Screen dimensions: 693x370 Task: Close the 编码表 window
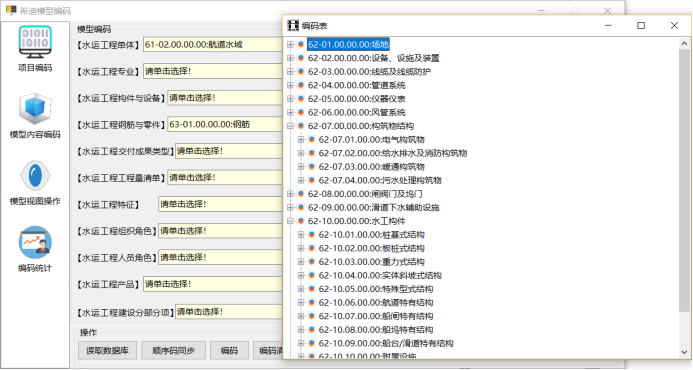pyautogui.click(x=674, y=26)
